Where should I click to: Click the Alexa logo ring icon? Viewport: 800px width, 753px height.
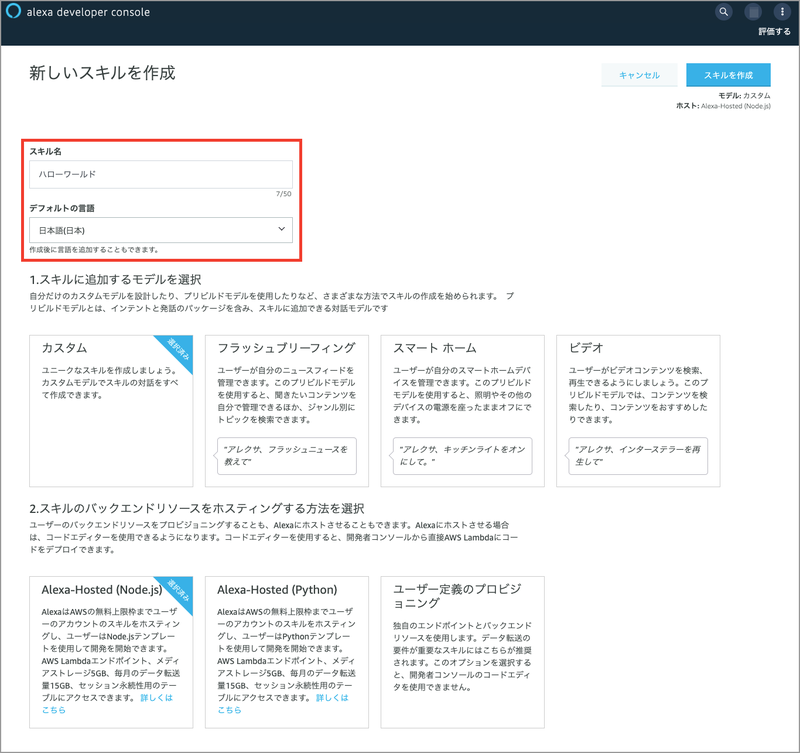click(x=13, y=11)
